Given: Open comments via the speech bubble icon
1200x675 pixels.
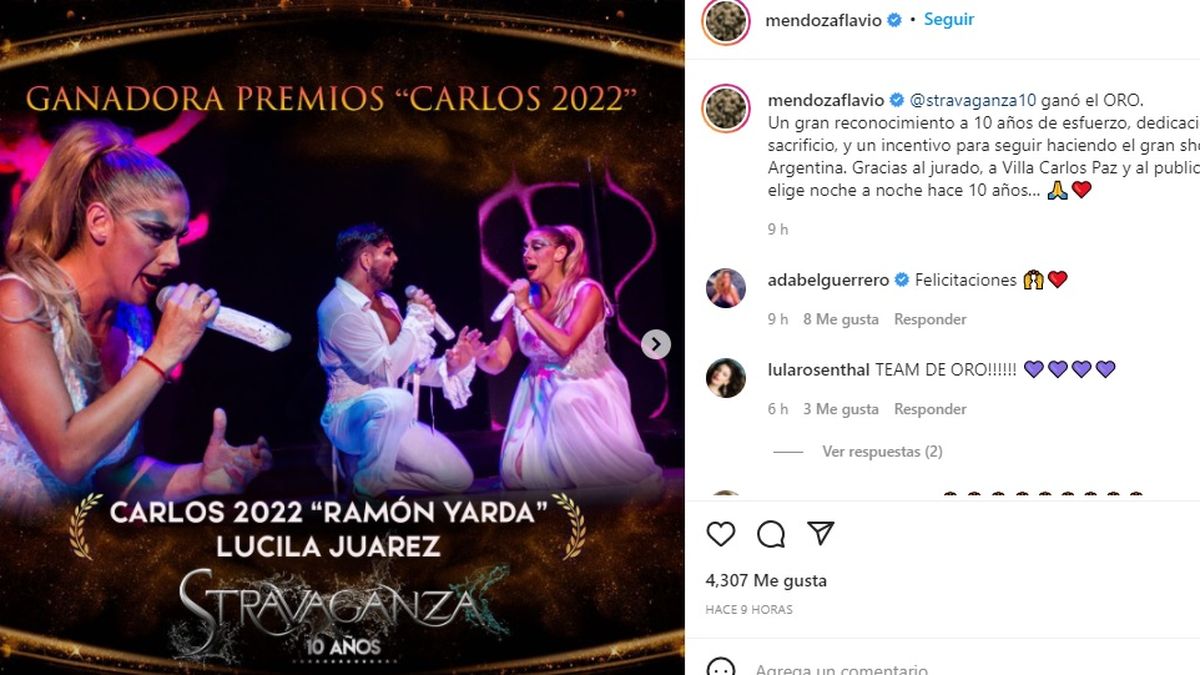Looking at the screenshot, I should pyautogui.click(x=771, y=534).
